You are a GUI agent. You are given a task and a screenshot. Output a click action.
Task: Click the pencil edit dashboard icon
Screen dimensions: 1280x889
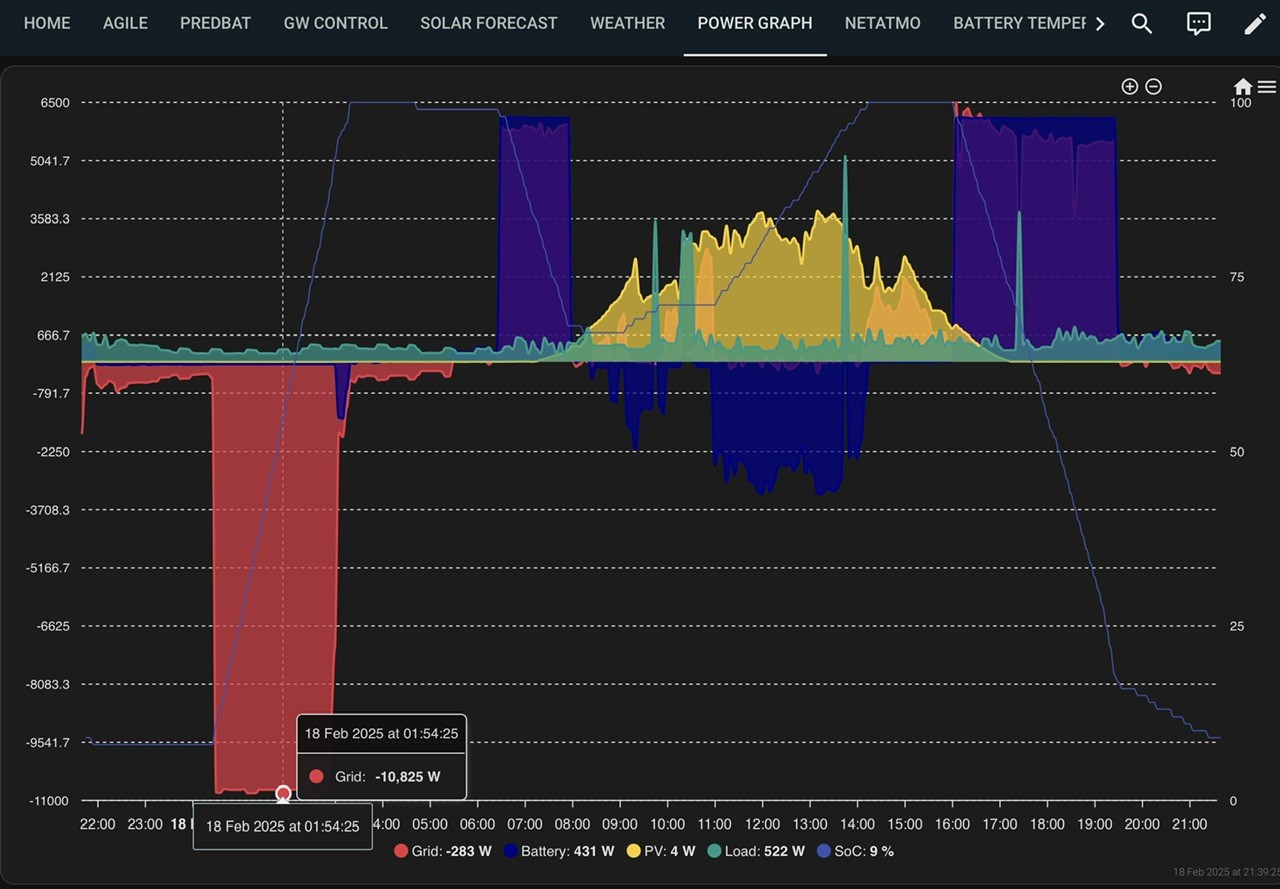[1255, 24]
